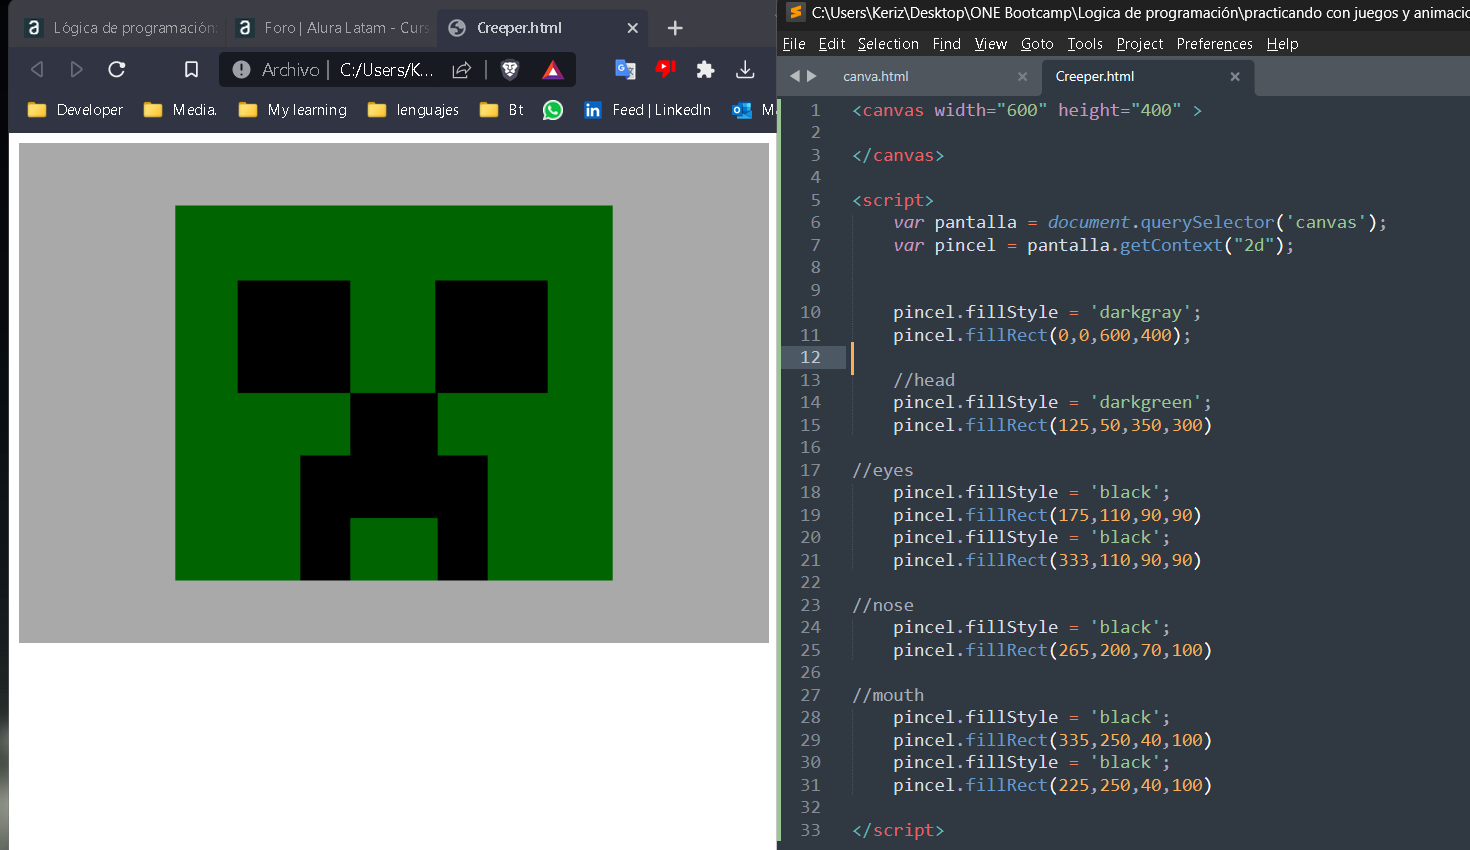The width and height of the screenshot is (1470, 850).
Task: Switch to Lógica de programación browser tab
Action: (x=120, y=28)
